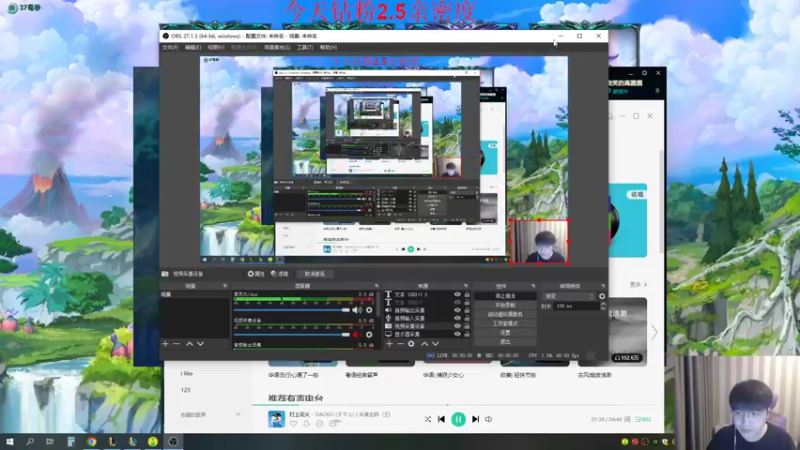Open the OBS Tools menu (工具)

point(305,47)
